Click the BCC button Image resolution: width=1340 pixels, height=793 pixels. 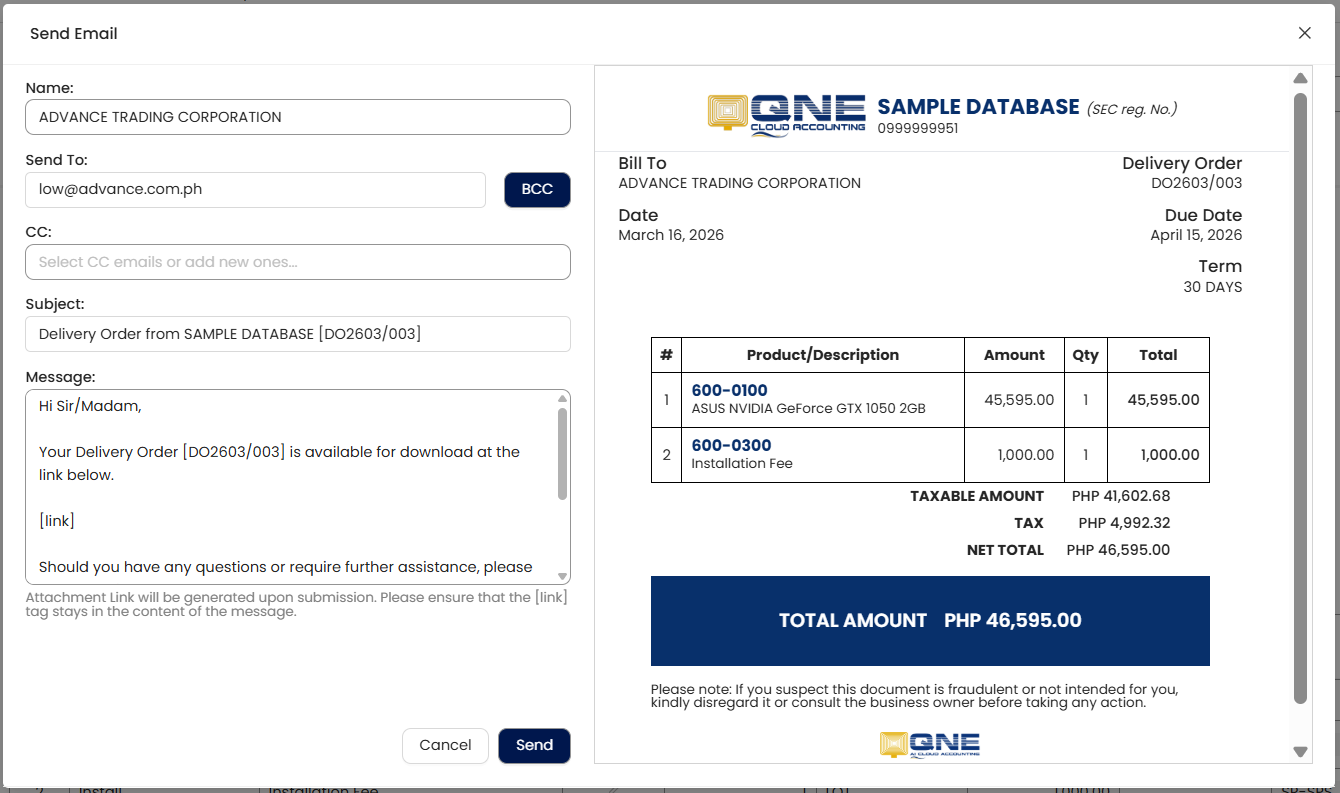click(537, 189)
